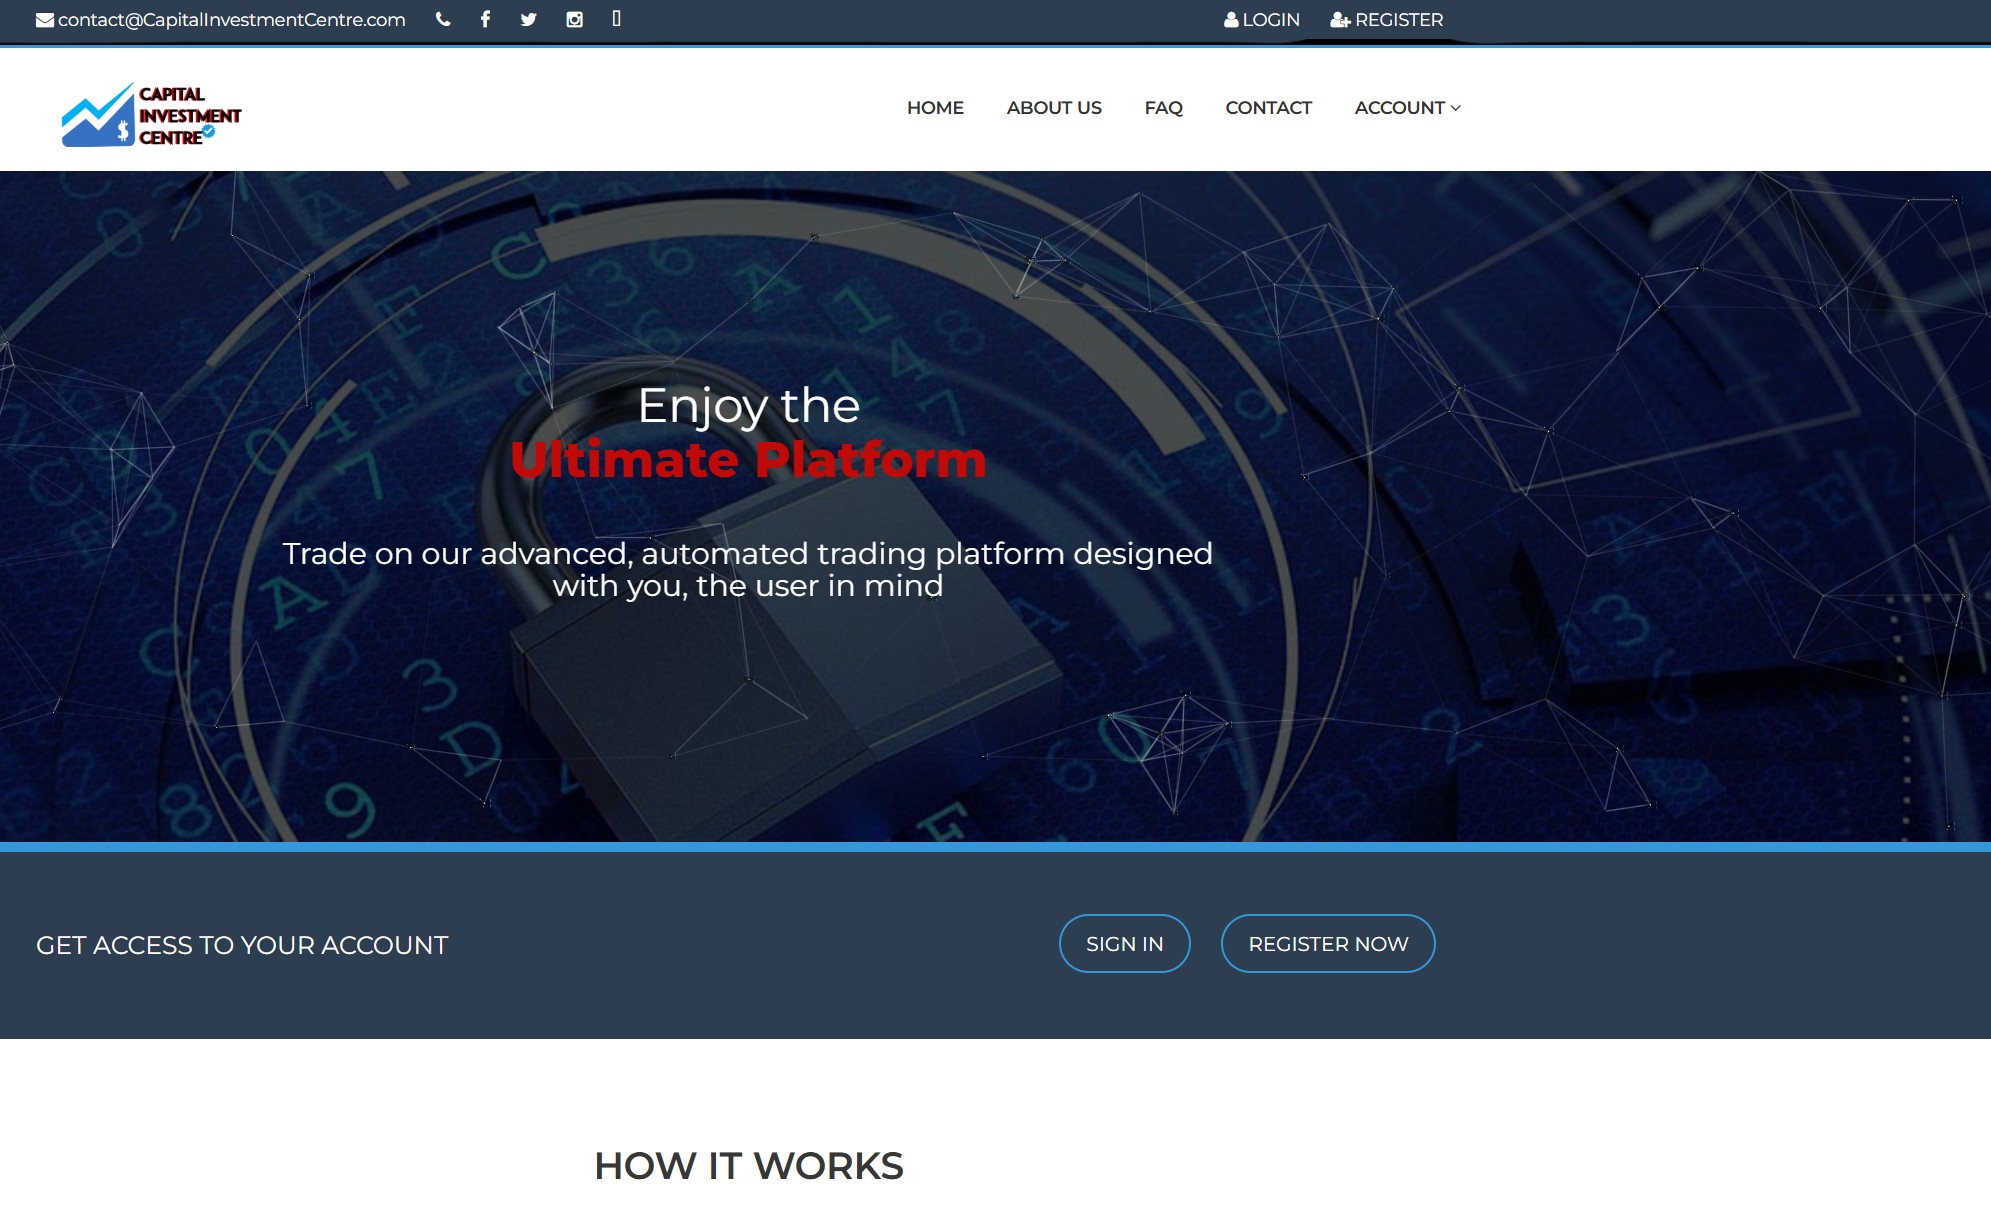
Task: Click the user icon beside LOGIN
Action: pos(1231,20)
